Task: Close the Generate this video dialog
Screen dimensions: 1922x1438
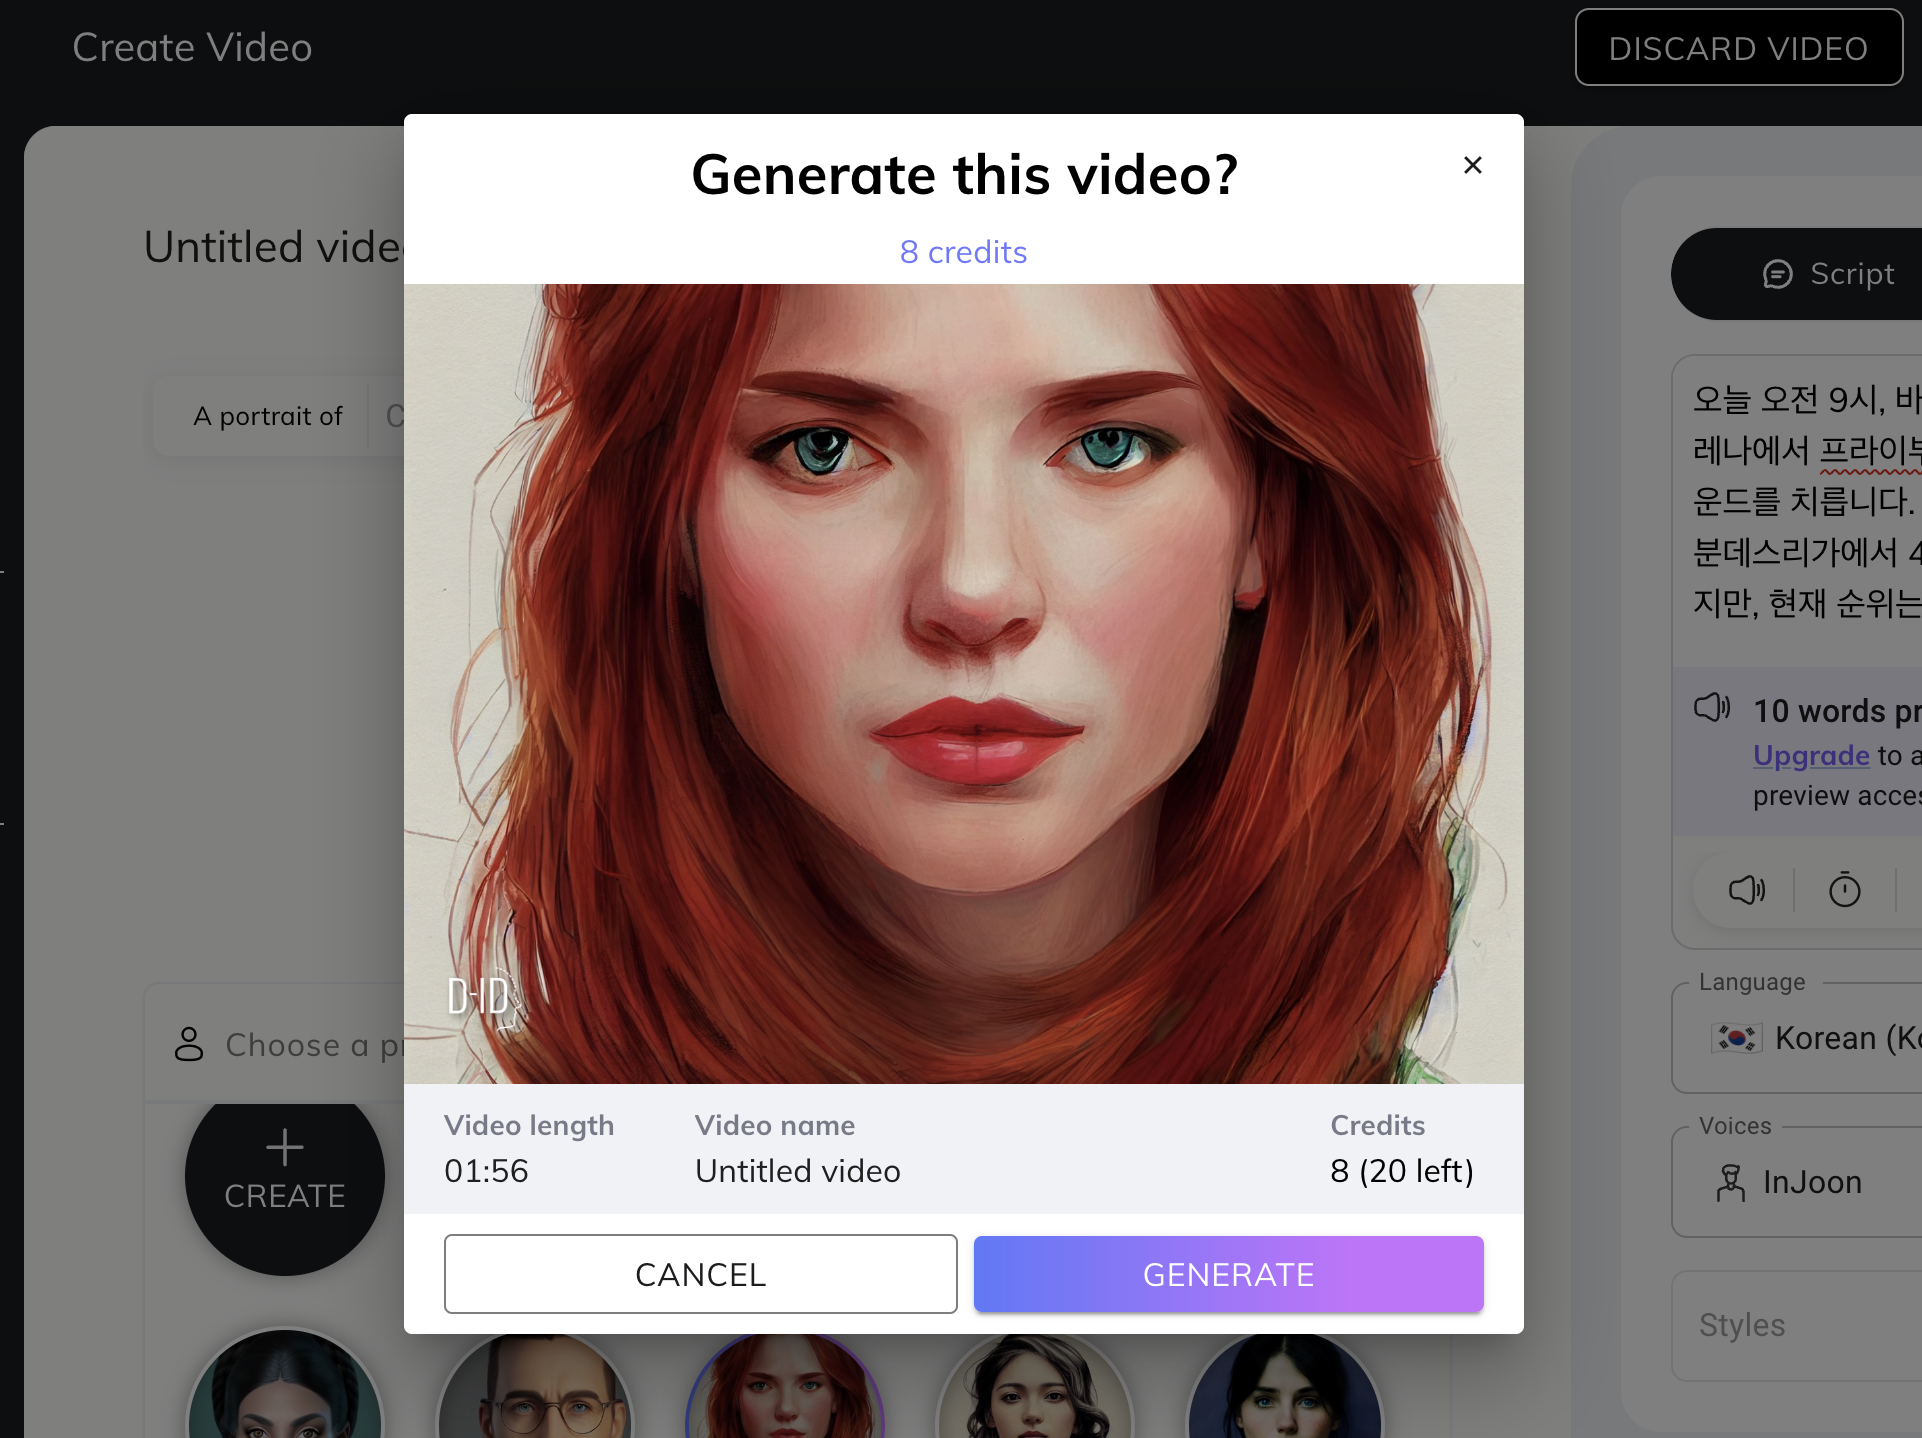Action: click(1472, 165)
